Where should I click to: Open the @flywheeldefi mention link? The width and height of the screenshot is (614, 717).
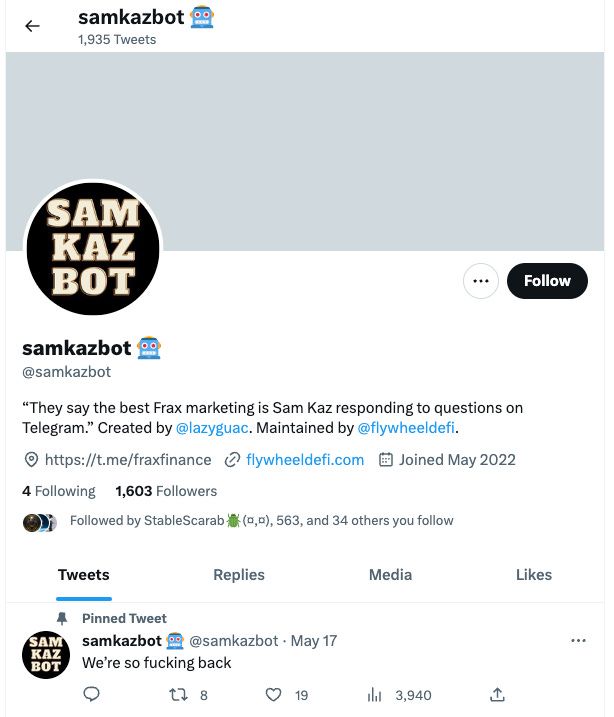pos(406,428)
